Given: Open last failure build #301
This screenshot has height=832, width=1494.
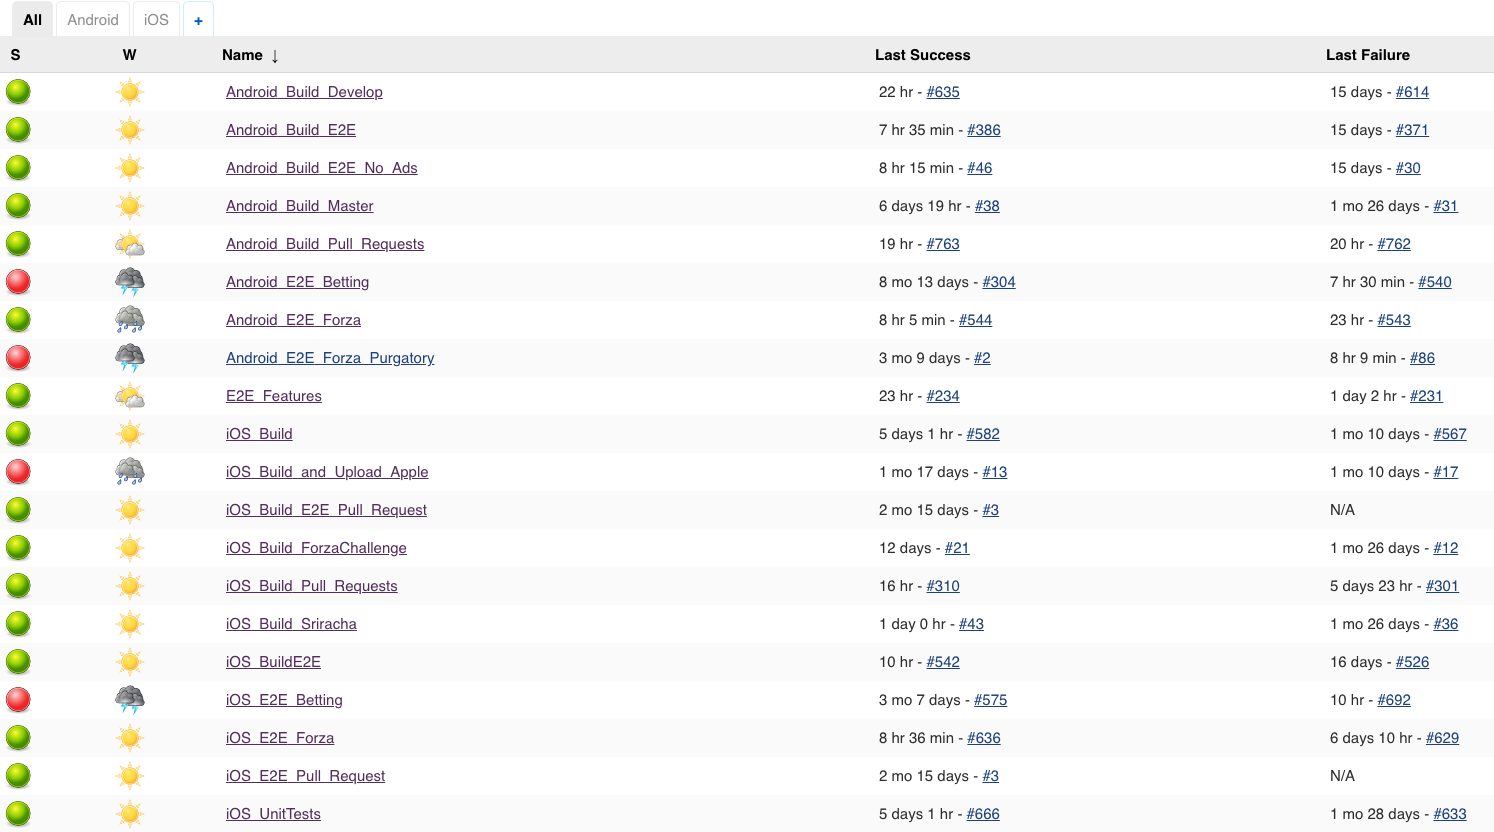Looking at the screenshot, I should (1442, 586).
